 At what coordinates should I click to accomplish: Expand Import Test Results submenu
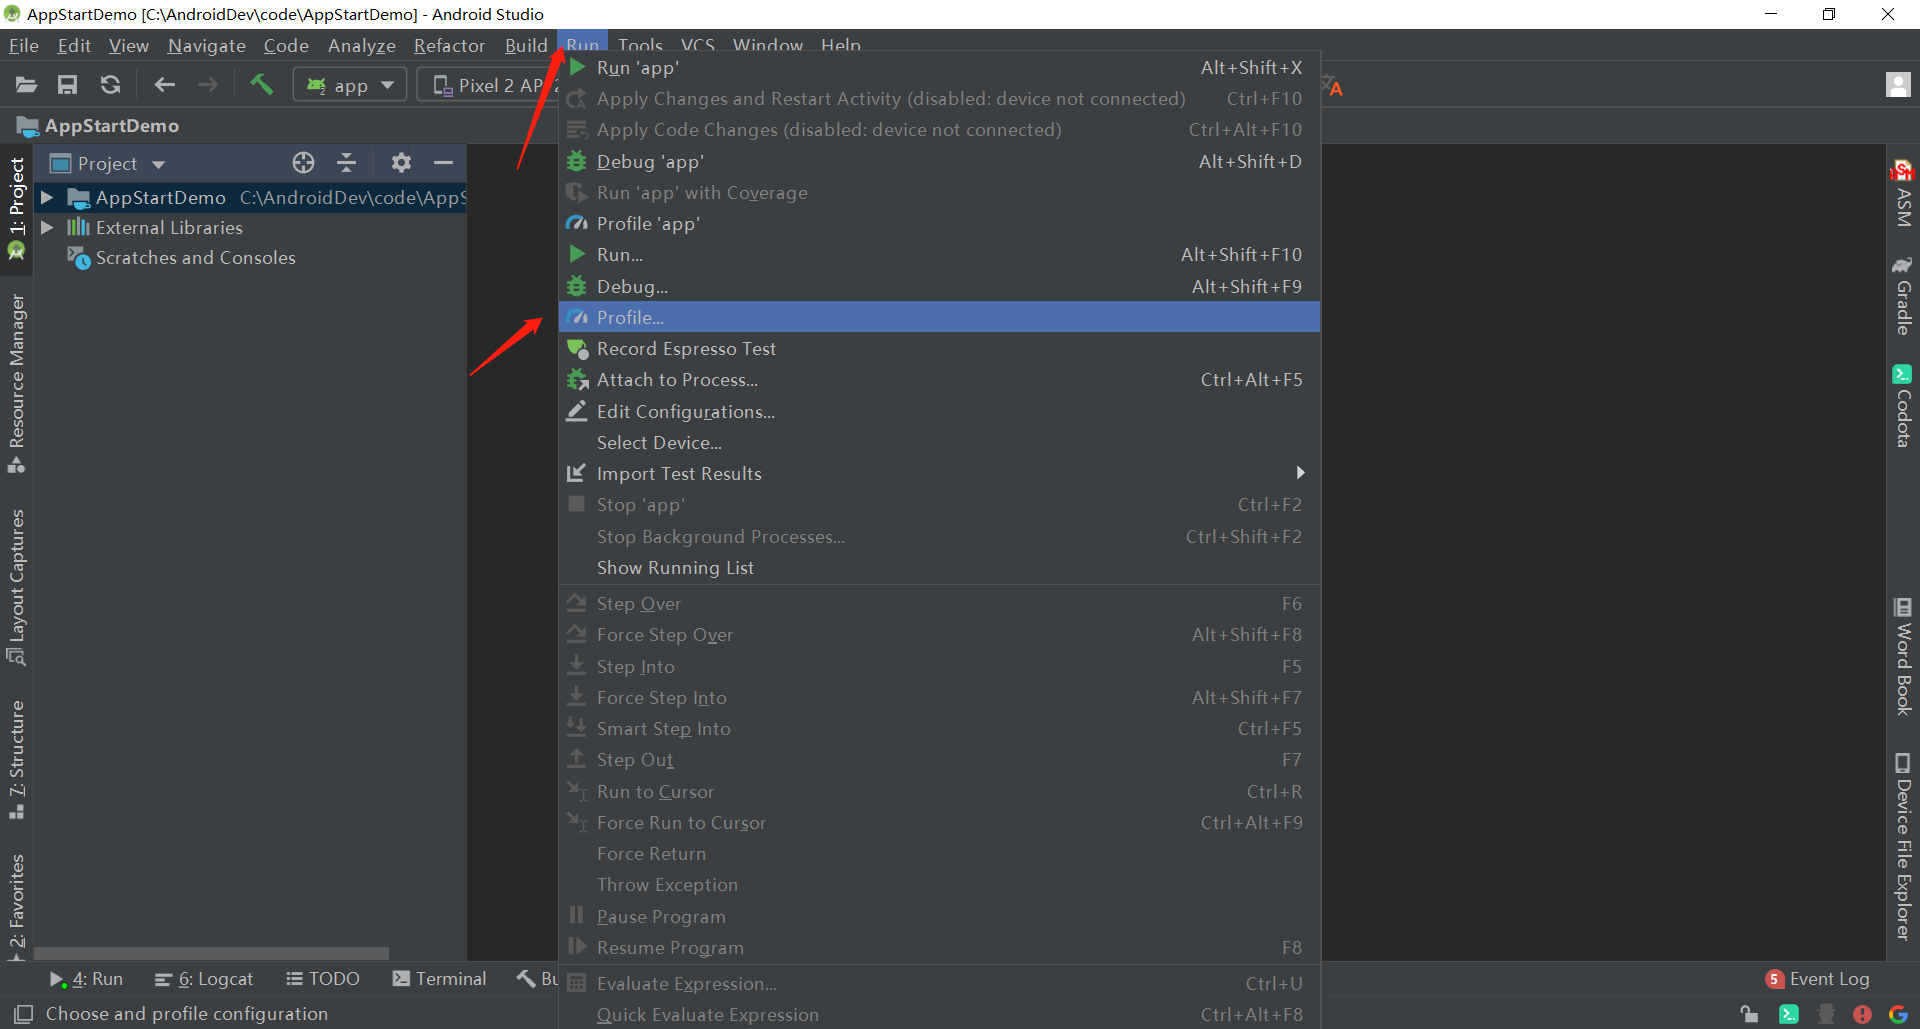[939, 474]
